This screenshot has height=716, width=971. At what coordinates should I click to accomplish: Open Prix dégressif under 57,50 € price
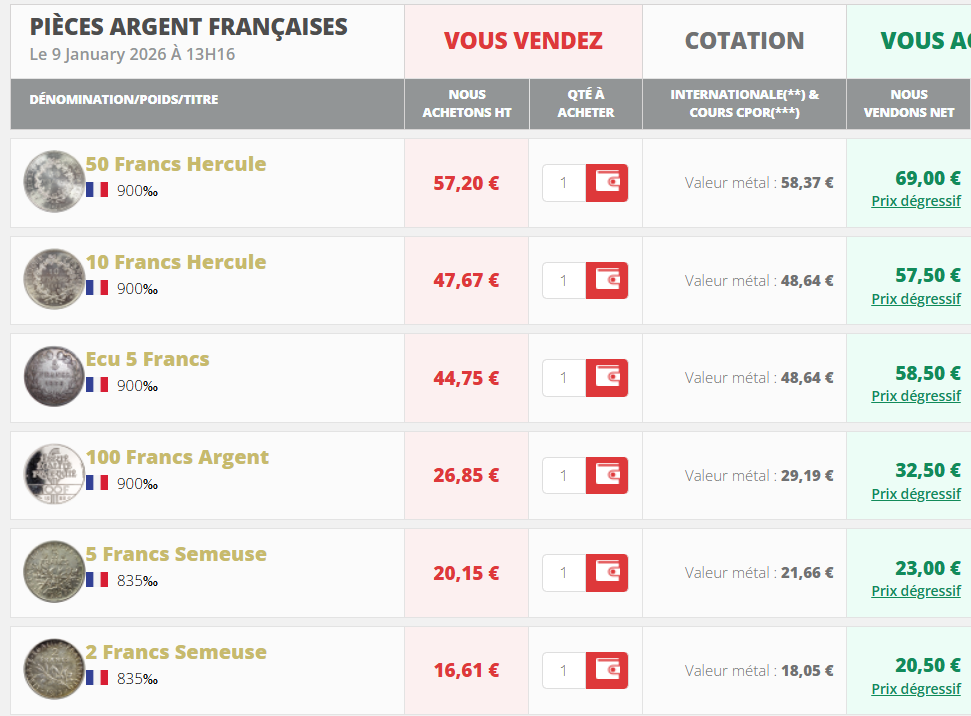coord(916,299)
